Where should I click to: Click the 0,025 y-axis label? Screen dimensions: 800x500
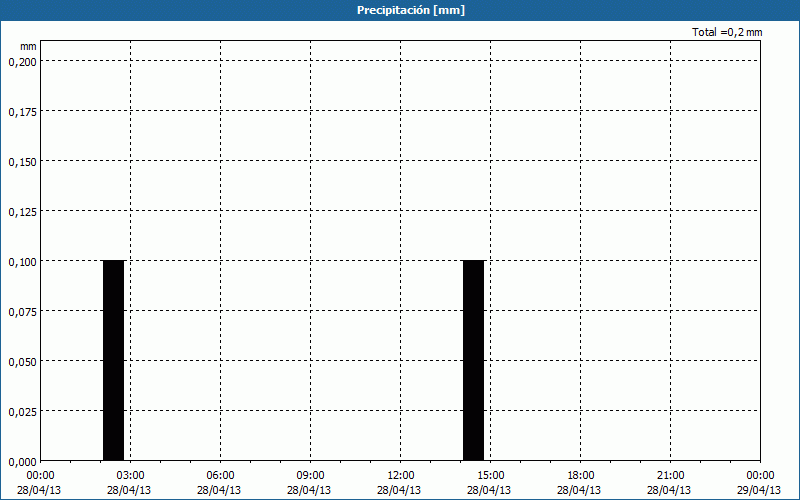pyautogui.click(x=22, y=412)
